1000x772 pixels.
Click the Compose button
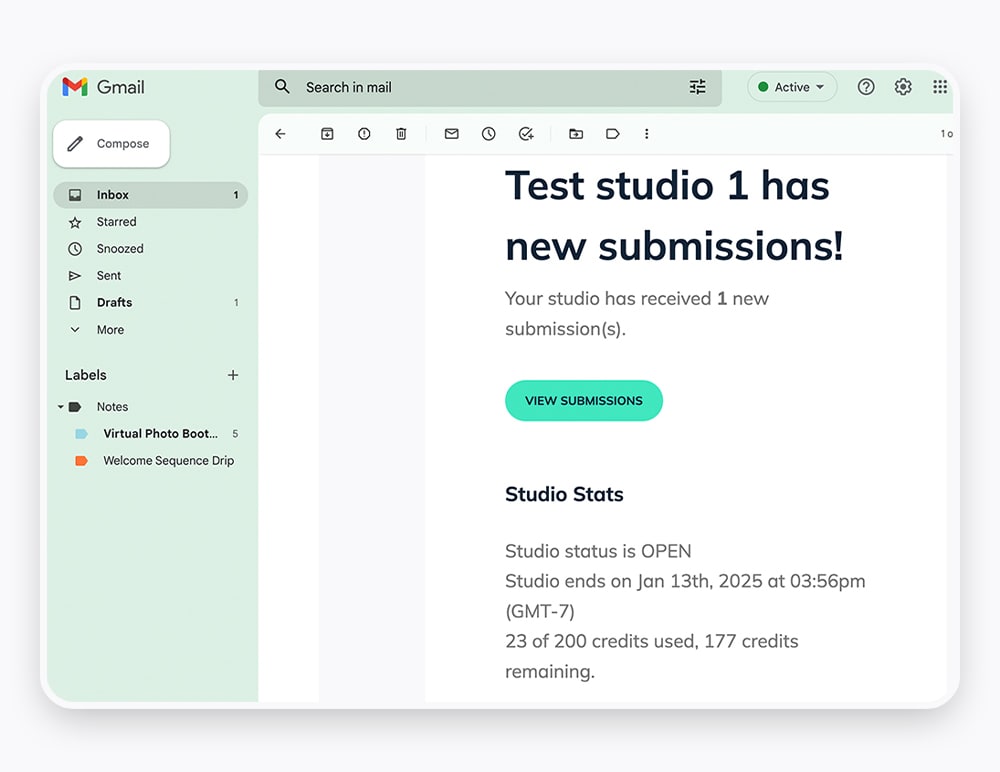coord(111,143)
